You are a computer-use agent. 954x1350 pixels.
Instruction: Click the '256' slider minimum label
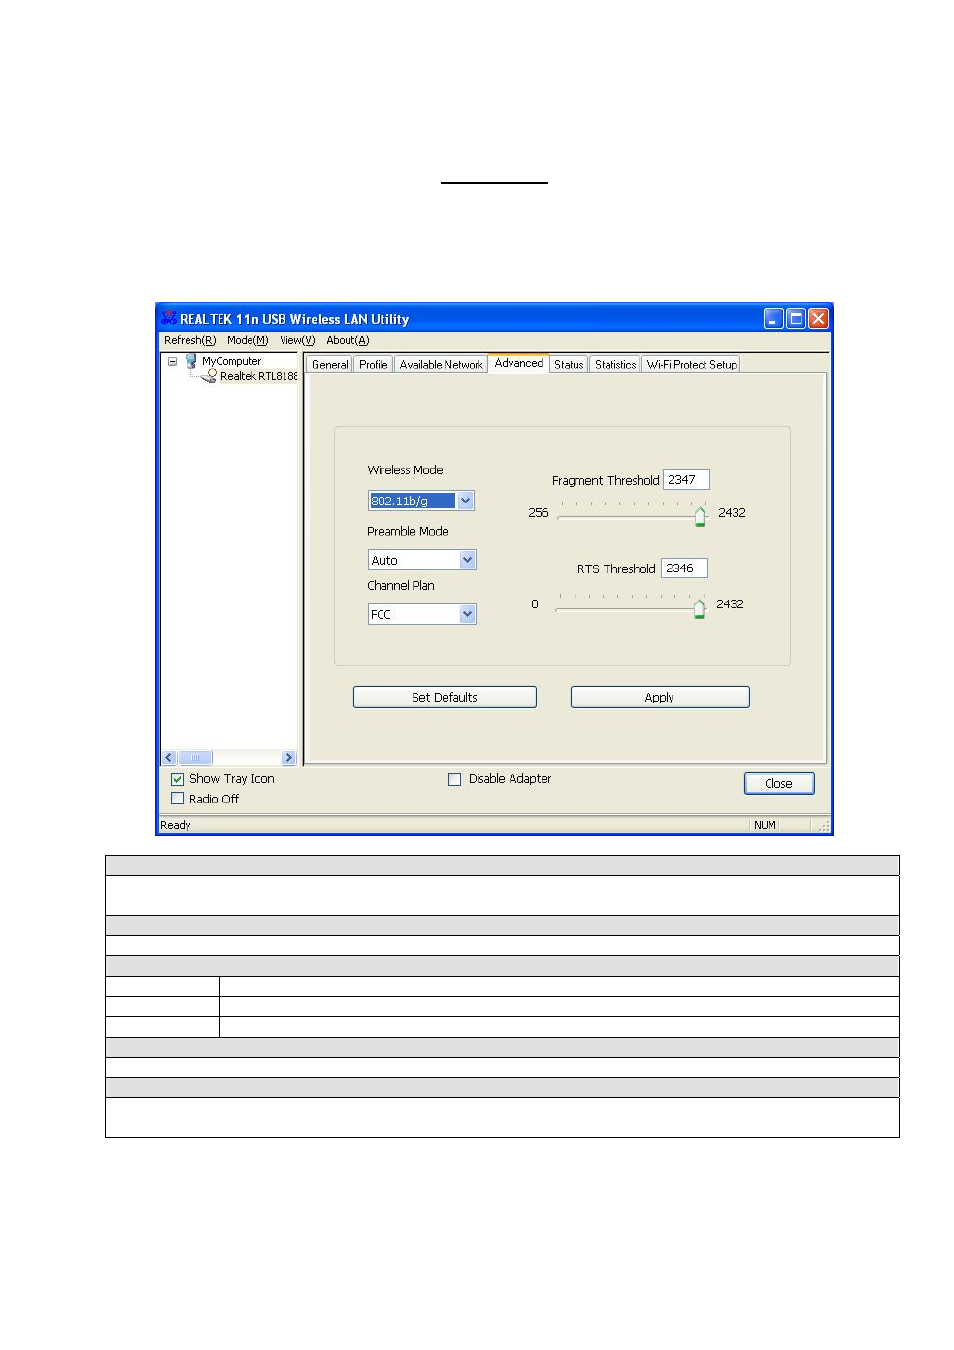coord(538,512)
